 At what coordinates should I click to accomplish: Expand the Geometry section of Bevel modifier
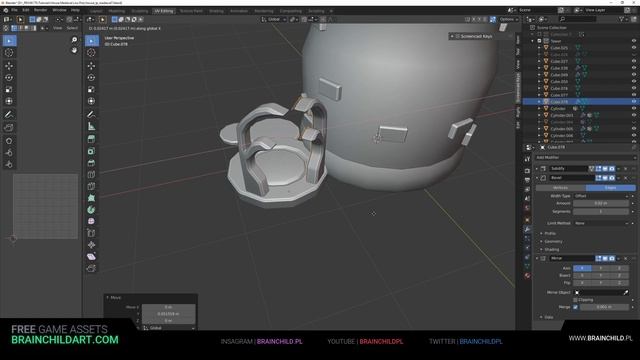[x=551, y=242]
